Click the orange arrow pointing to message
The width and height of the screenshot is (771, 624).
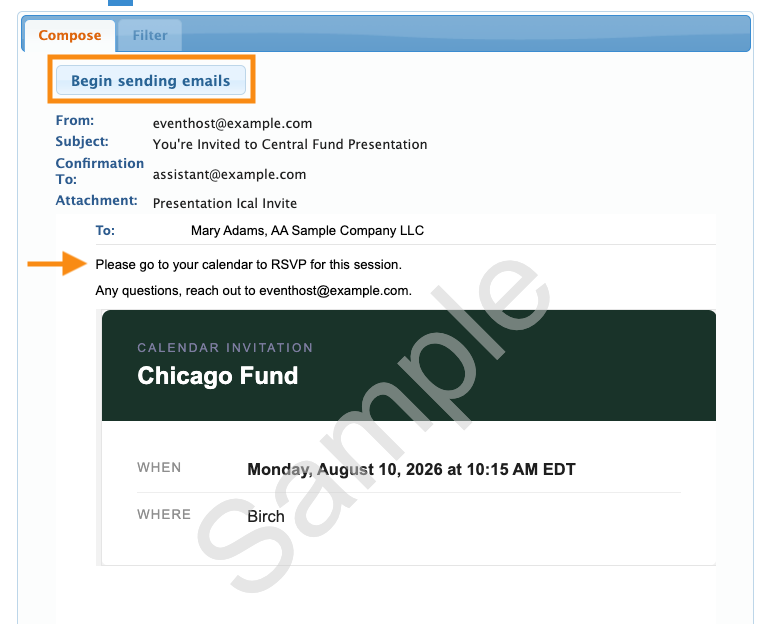point(57,264)
